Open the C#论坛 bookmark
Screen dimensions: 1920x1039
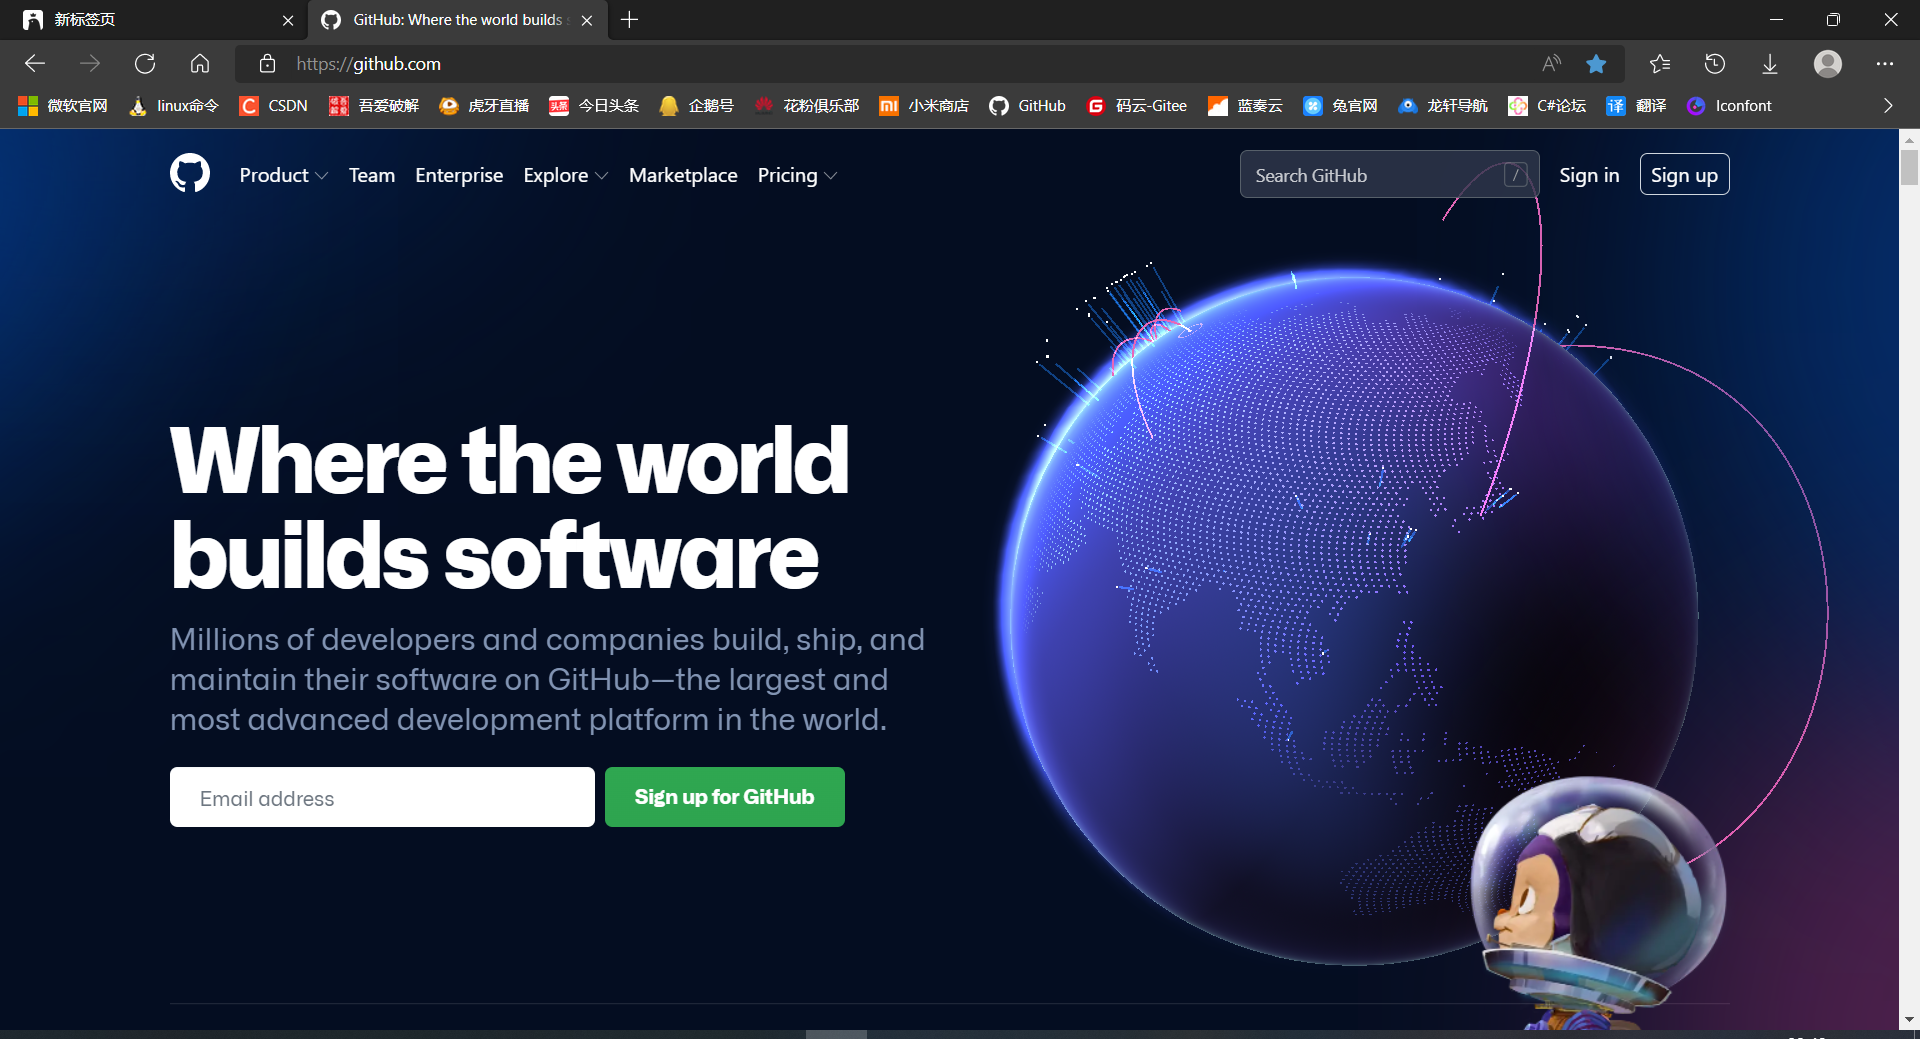(x=1547, y=106)
